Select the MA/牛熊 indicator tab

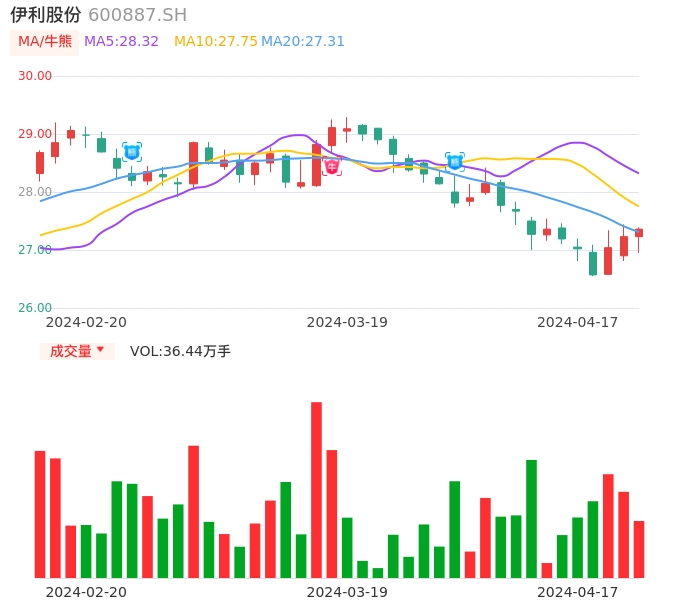click(x=45, y=42)
